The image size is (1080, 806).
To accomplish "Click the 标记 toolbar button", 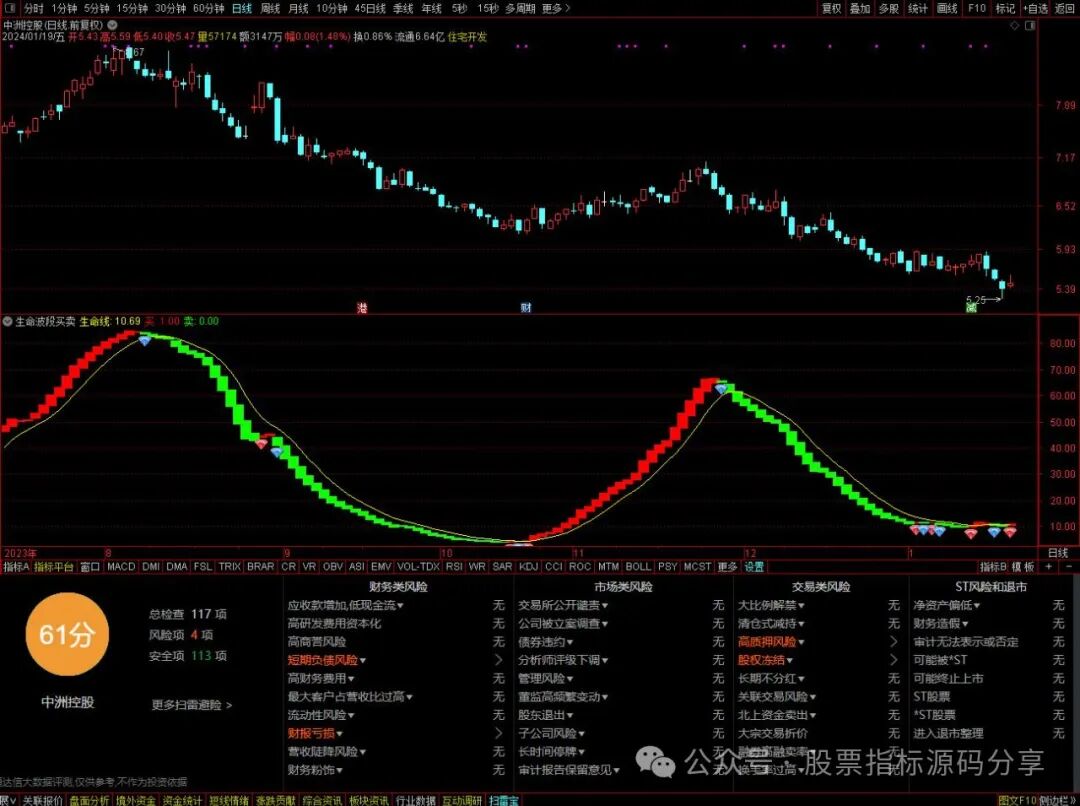I will (1006, 8).
